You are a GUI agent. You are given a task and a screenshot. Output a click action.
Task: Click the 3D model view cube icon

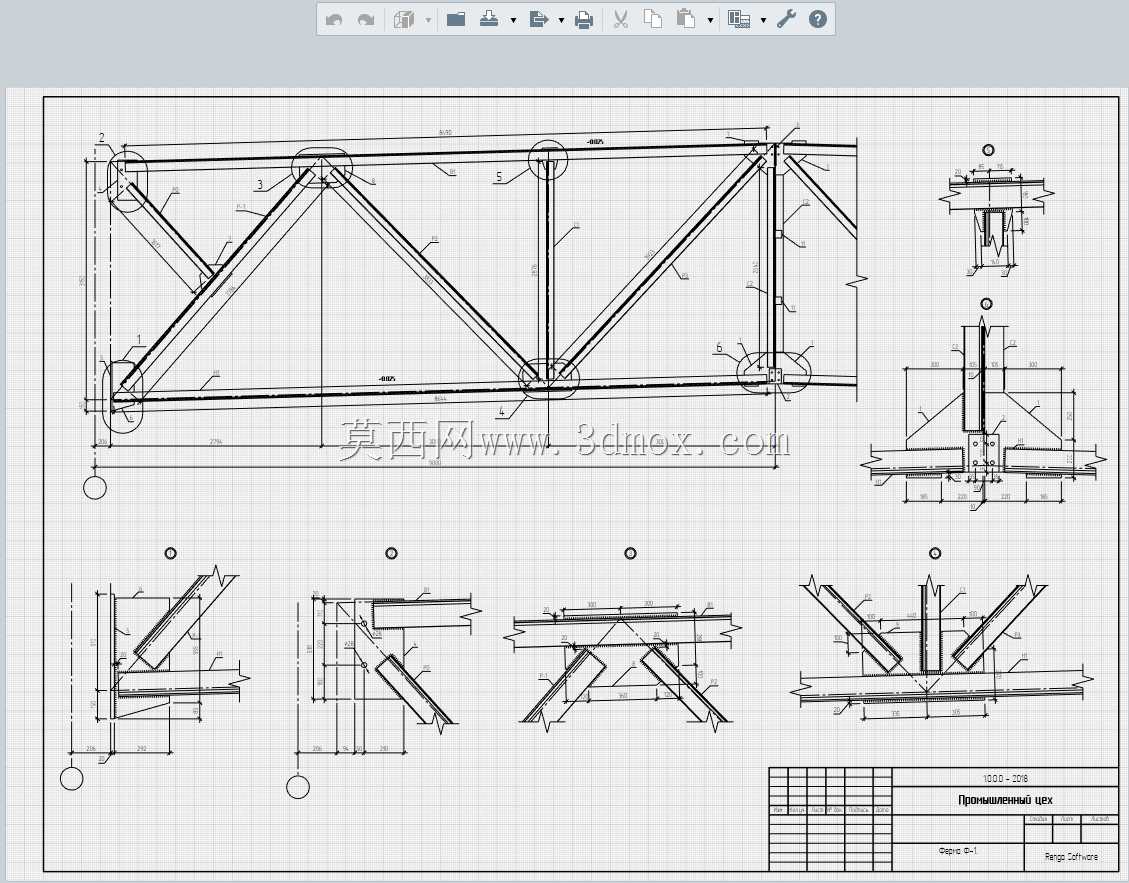404,19
